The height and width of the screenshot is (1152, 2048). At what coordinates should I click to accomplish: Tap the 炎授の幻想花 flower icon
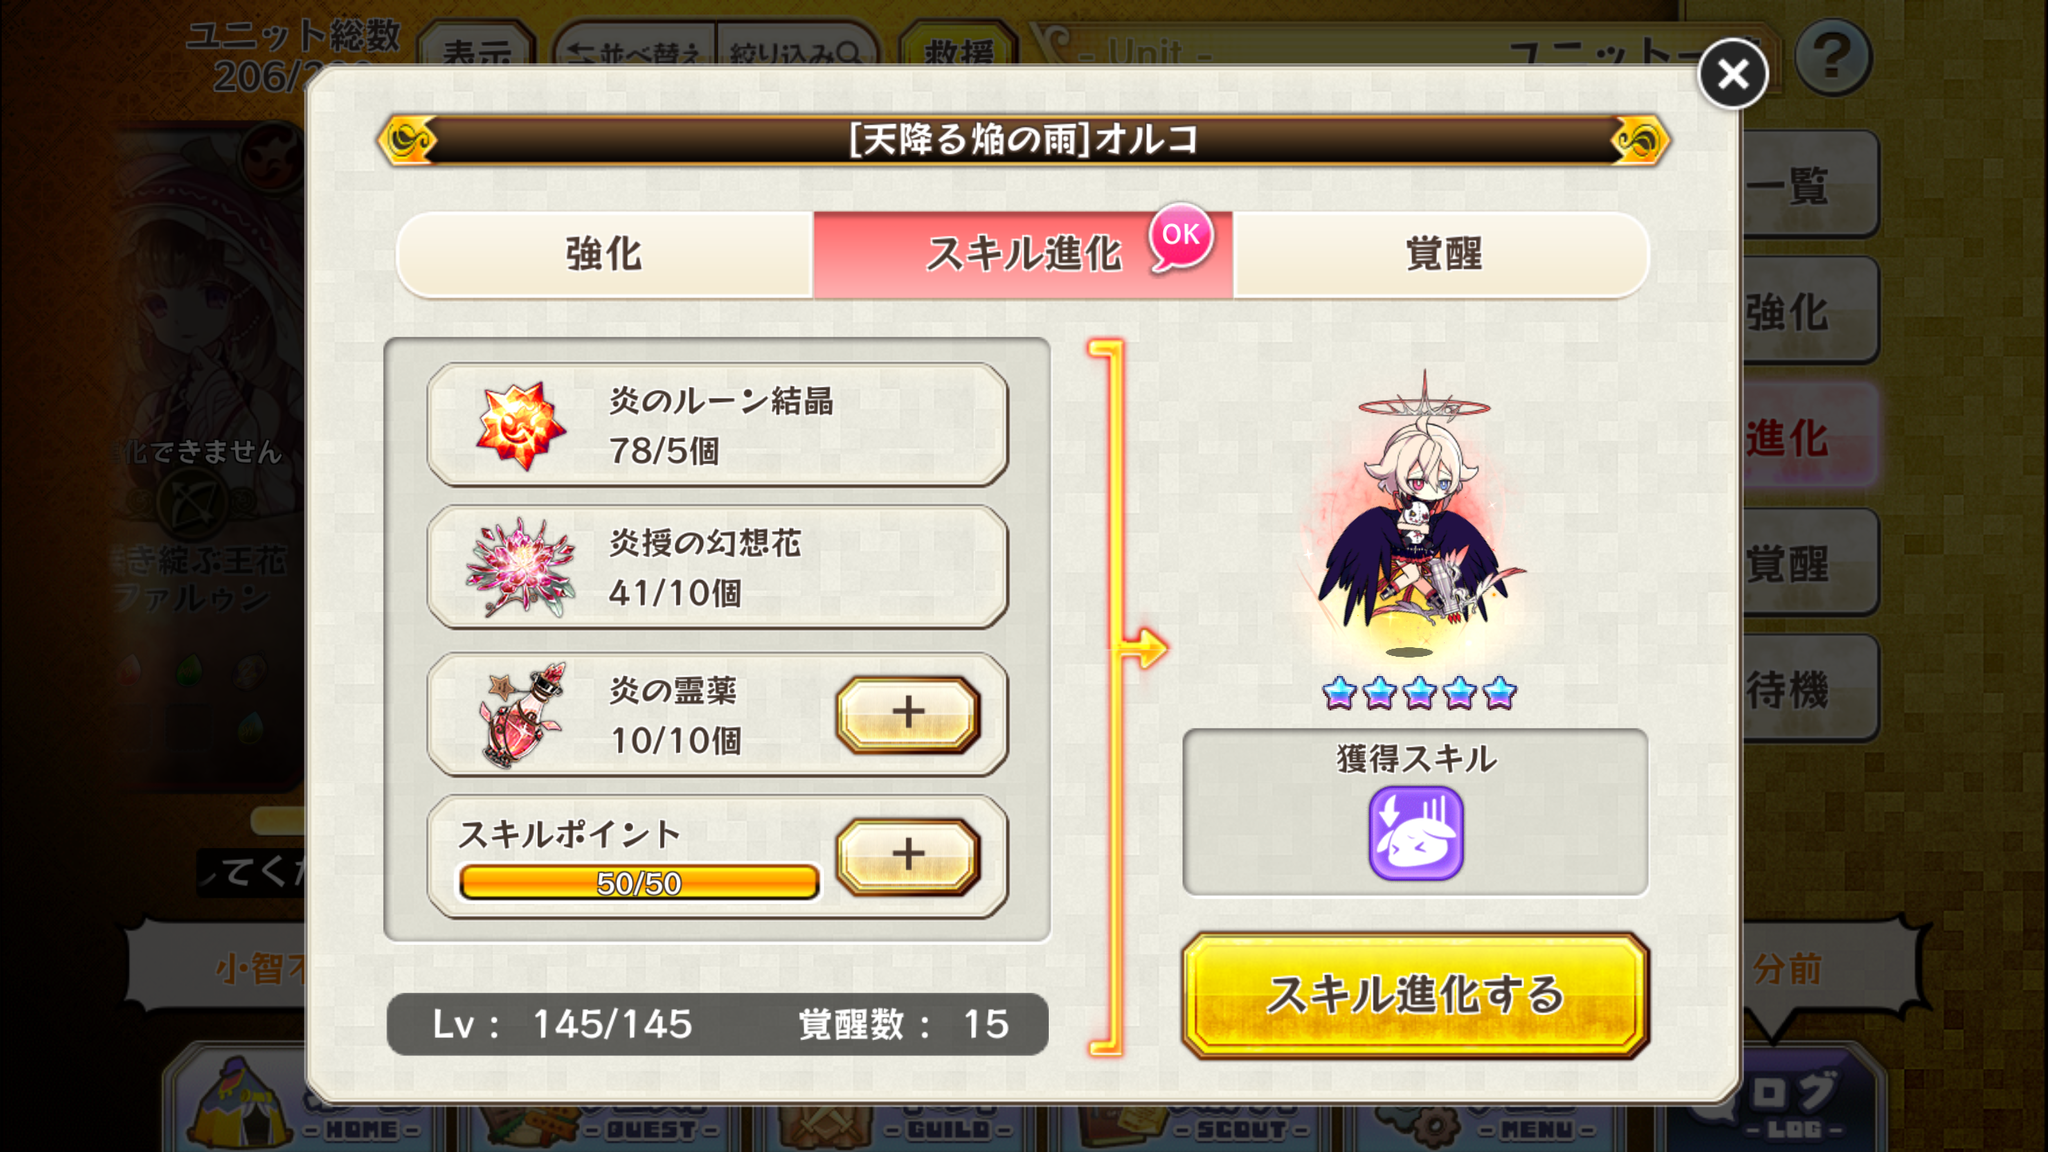520,568
